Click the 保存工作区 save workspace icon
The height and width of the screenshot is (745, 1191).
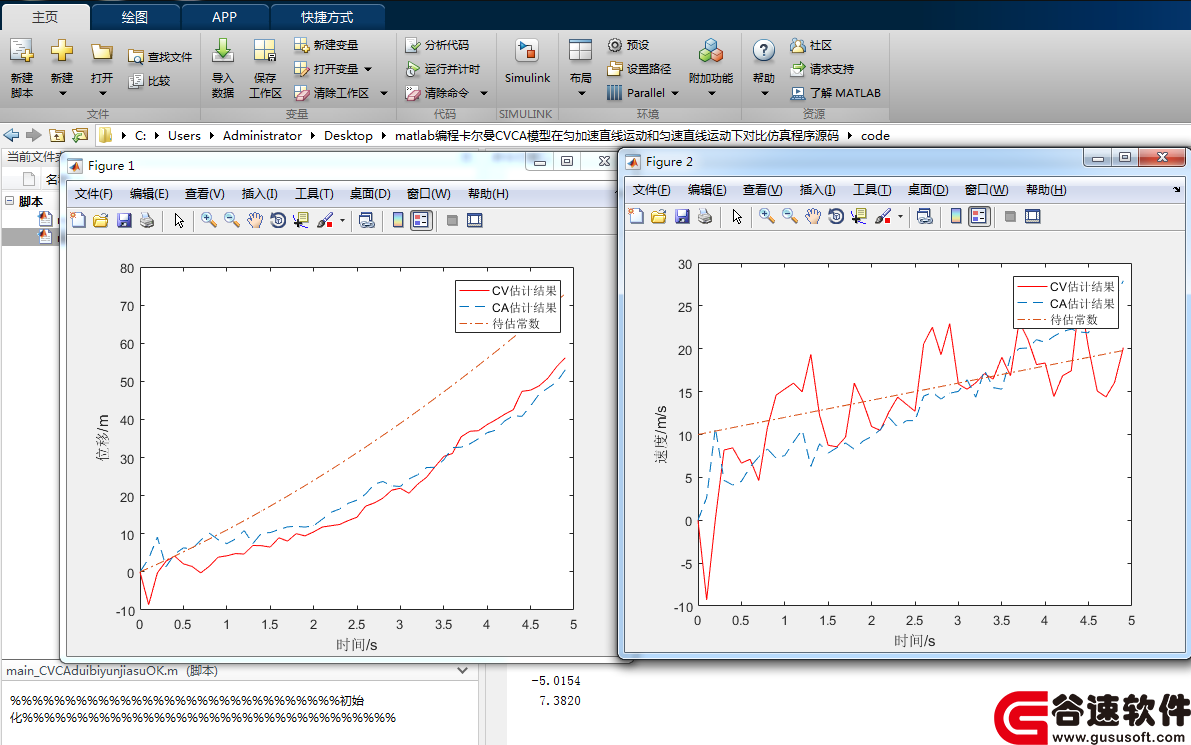(264, 52)
